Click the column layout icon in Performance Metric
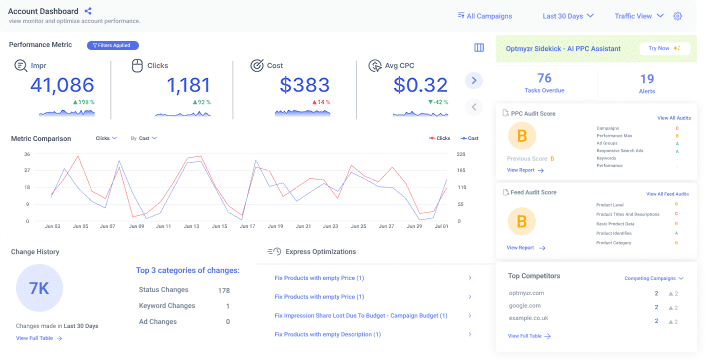709x364 pixels. pyautogui.click(x=479, y=47)
